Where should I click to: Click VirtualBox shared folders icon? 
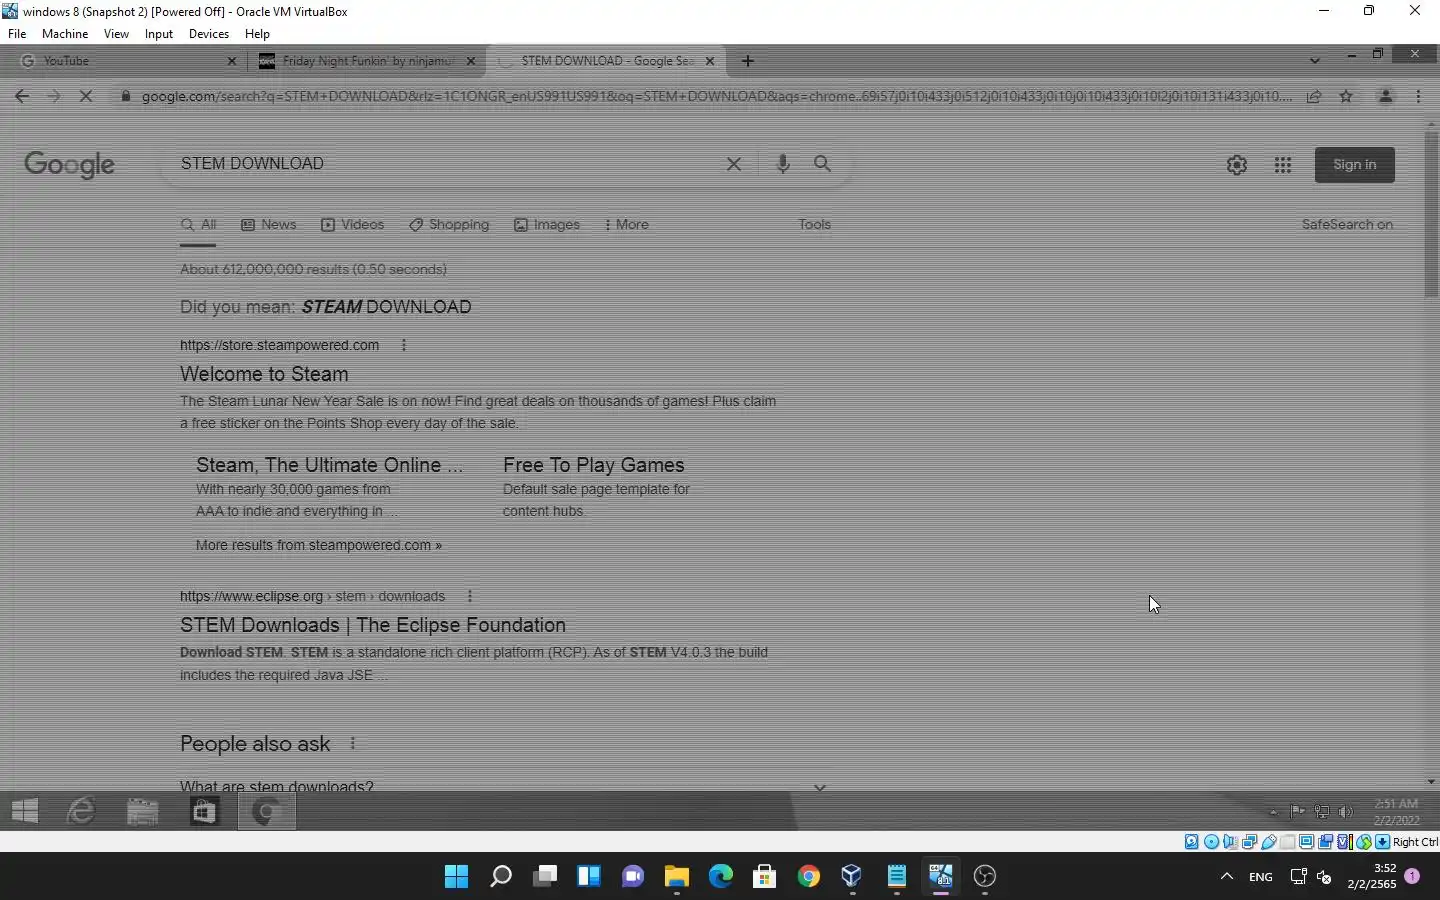1288,842
